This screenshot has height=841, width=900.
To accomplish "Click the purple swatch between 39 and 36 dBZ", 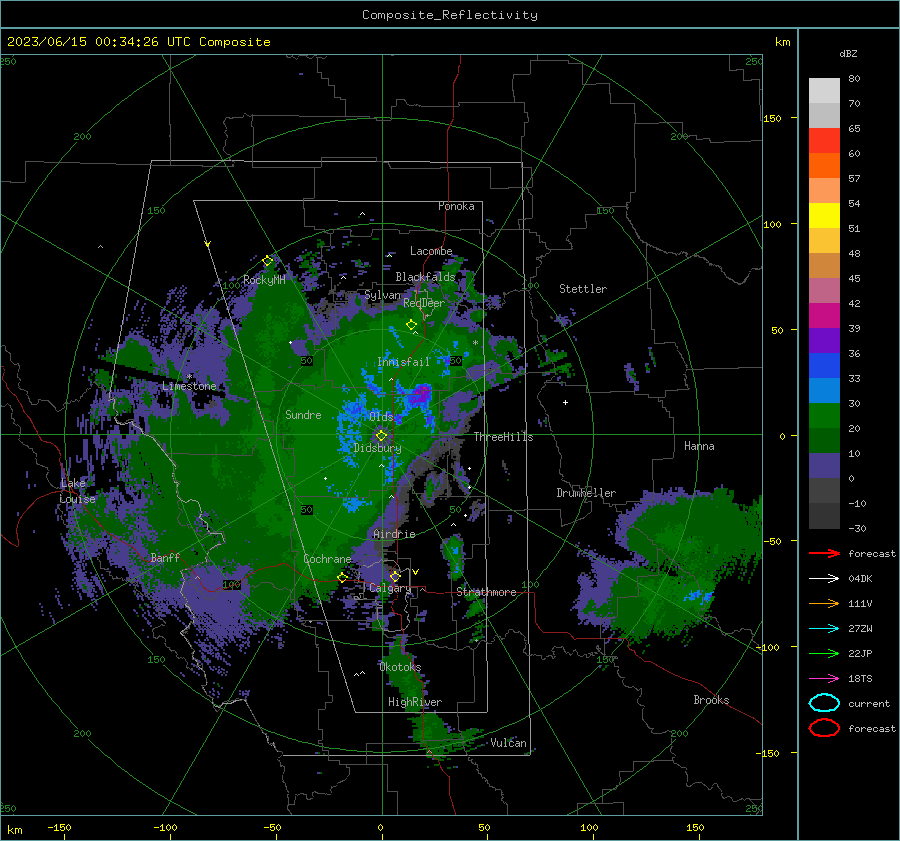I will click(824, 341).
